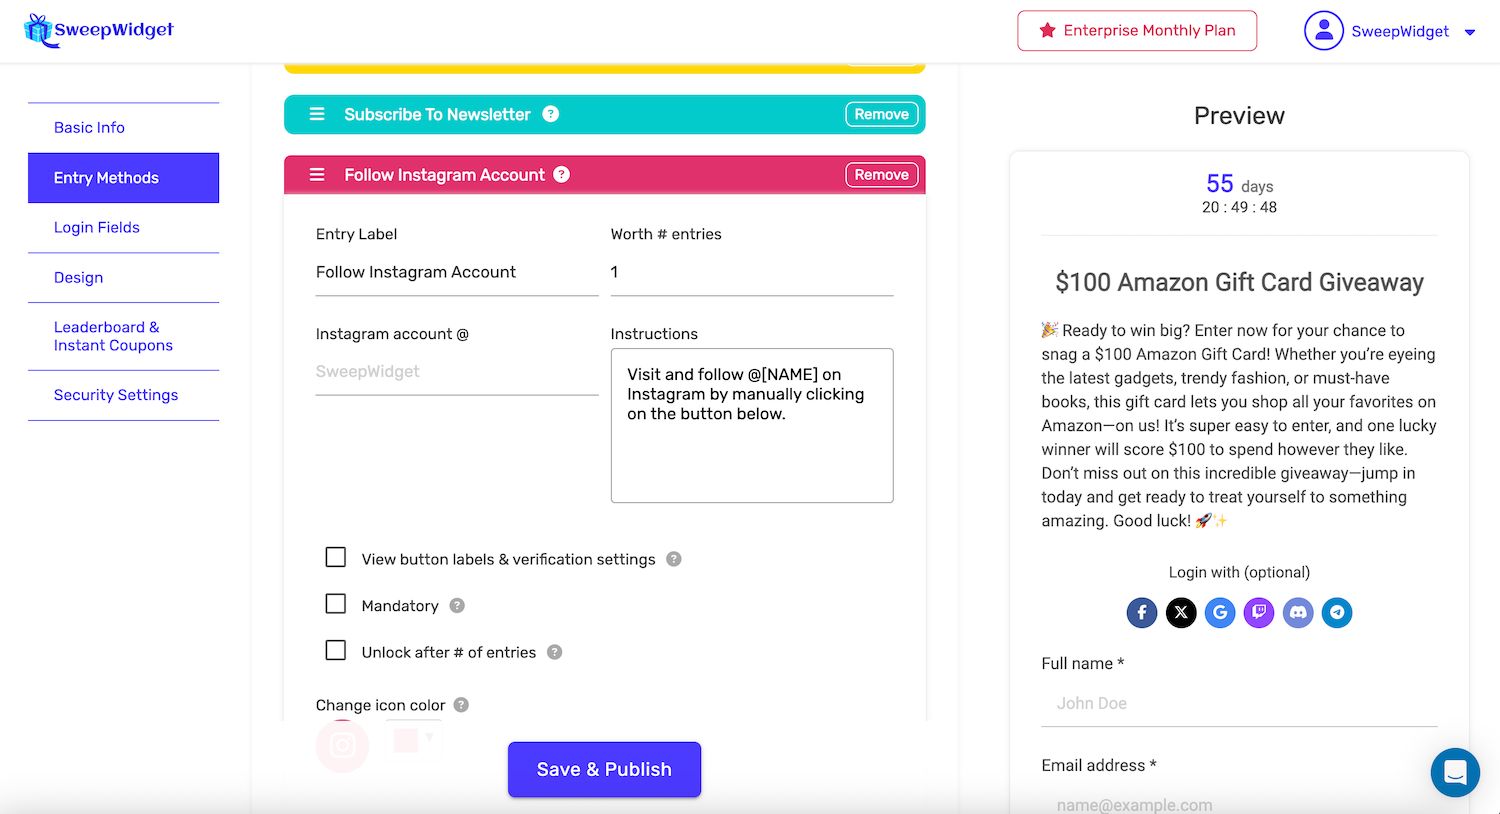Screen dimensions: 1500x814
Task: Click the help icon beside Mandatory
Action: [x=457, y=605]
